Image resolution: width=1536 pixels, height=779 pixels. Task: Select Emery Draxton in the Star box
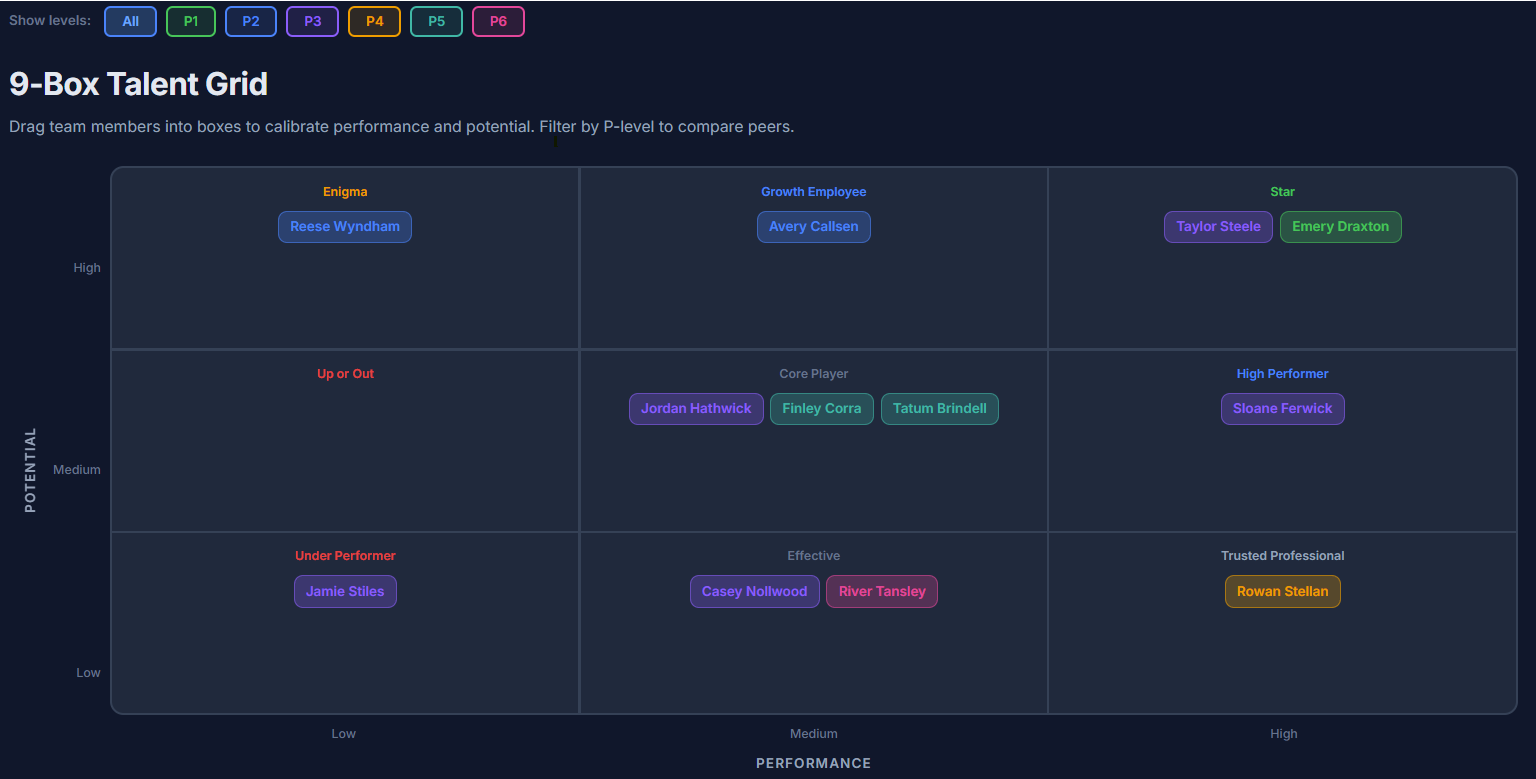click(1340, 226)
